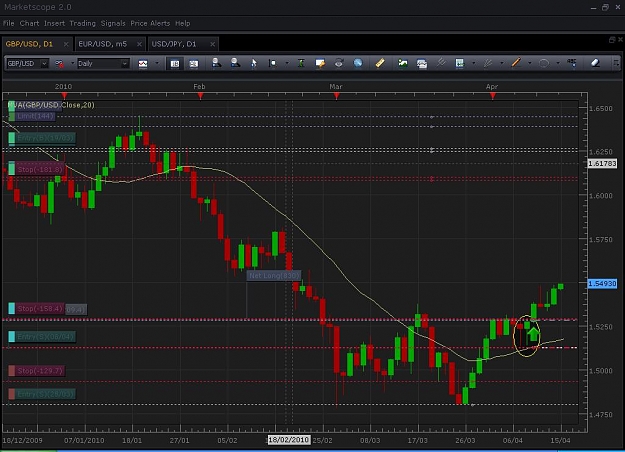The height and width of the screenshot is (452, 625).
Task: Click the green vertical scale icon
Action: (301, 63)
